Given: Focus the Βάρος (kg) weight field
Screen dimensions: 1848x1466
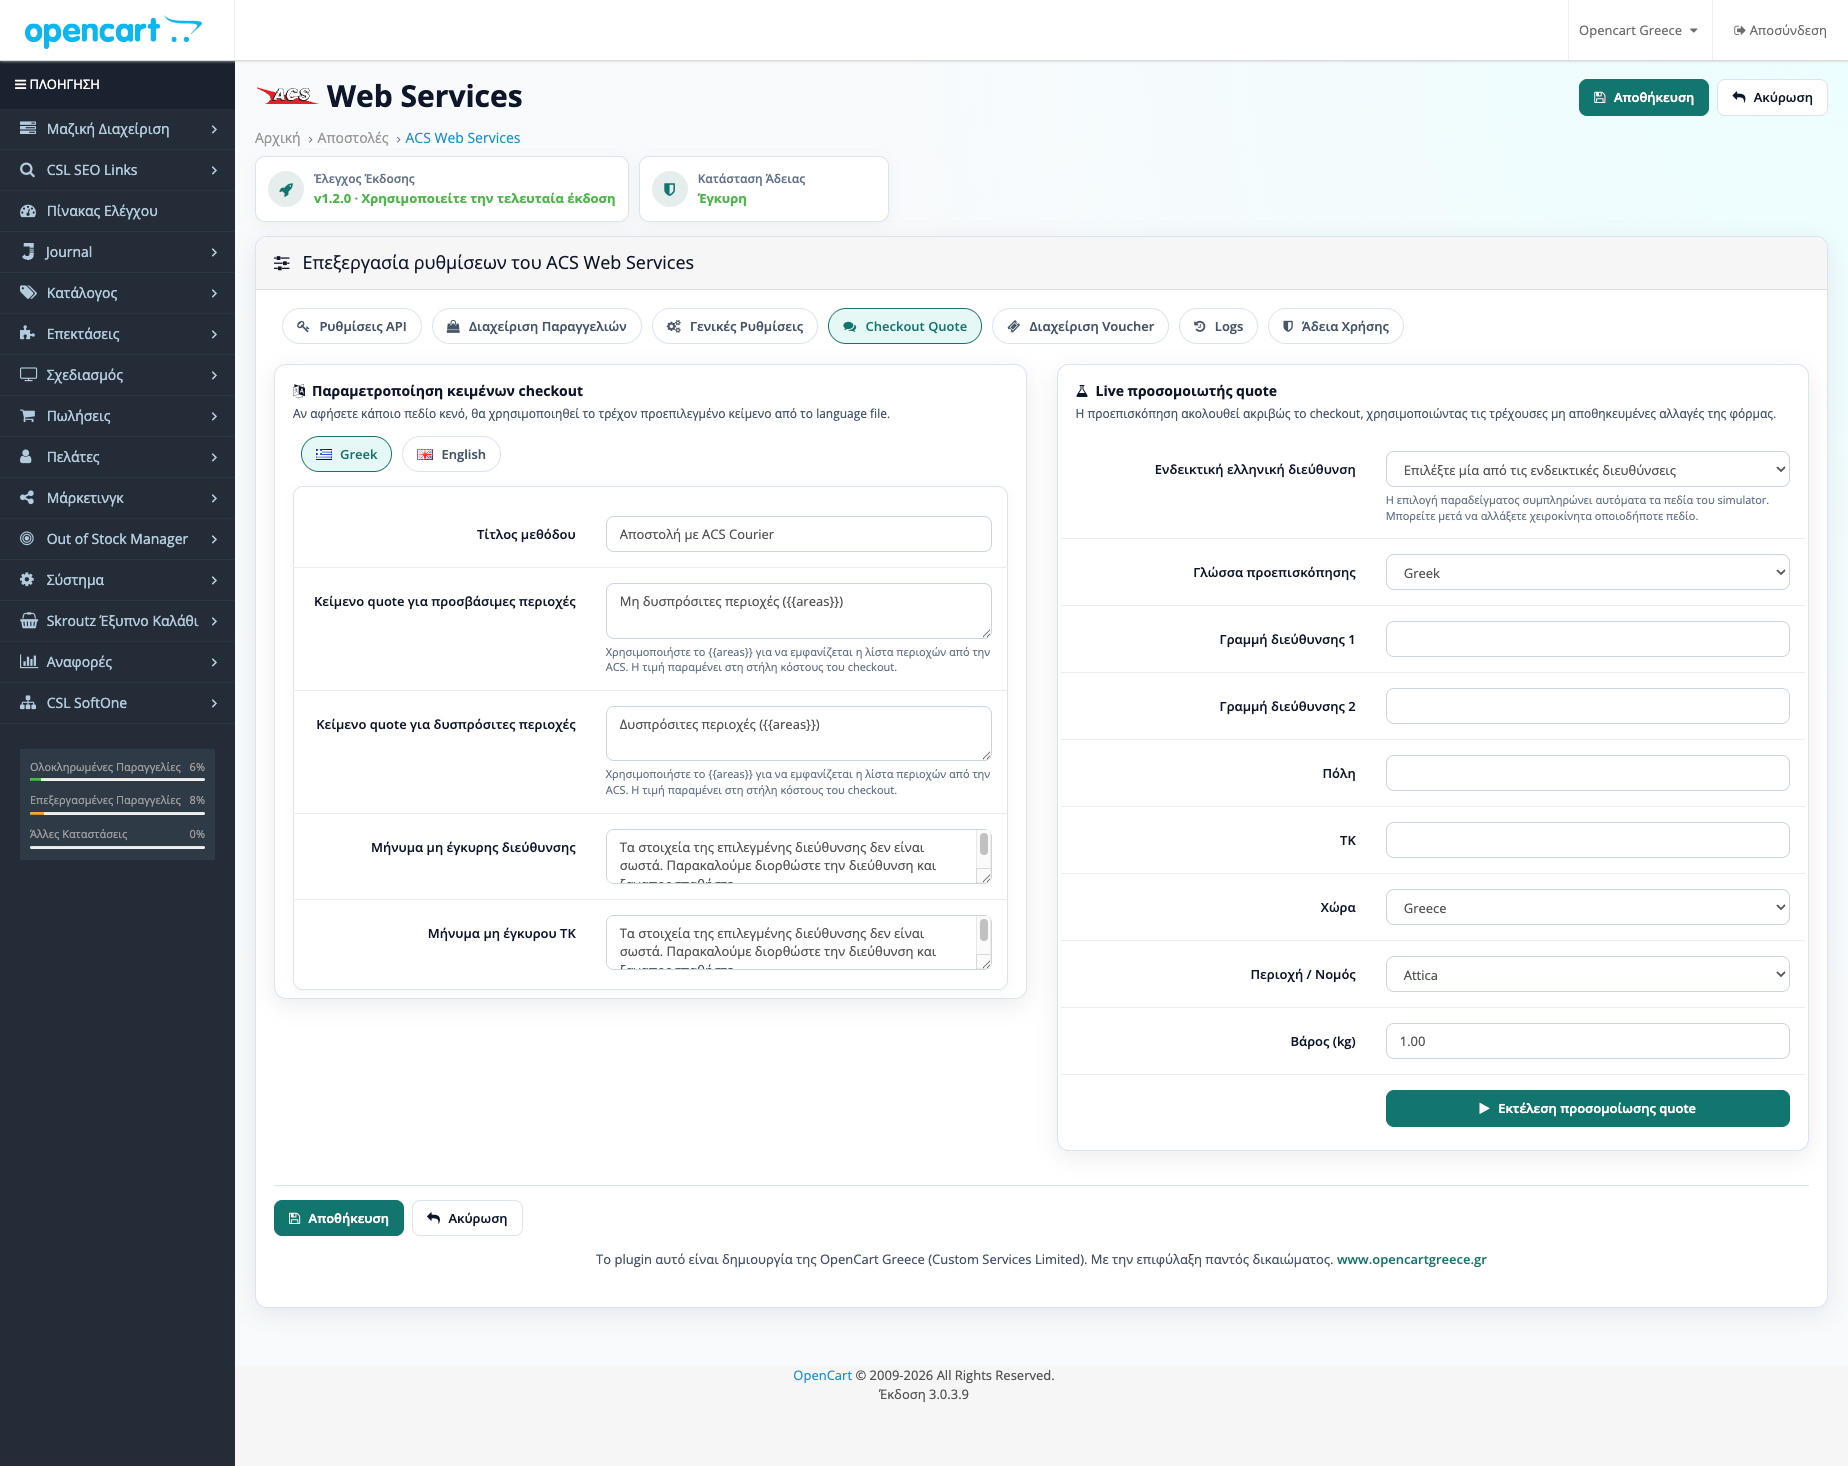Looking at the screenshot, I should click(x=1587, y=1041).
